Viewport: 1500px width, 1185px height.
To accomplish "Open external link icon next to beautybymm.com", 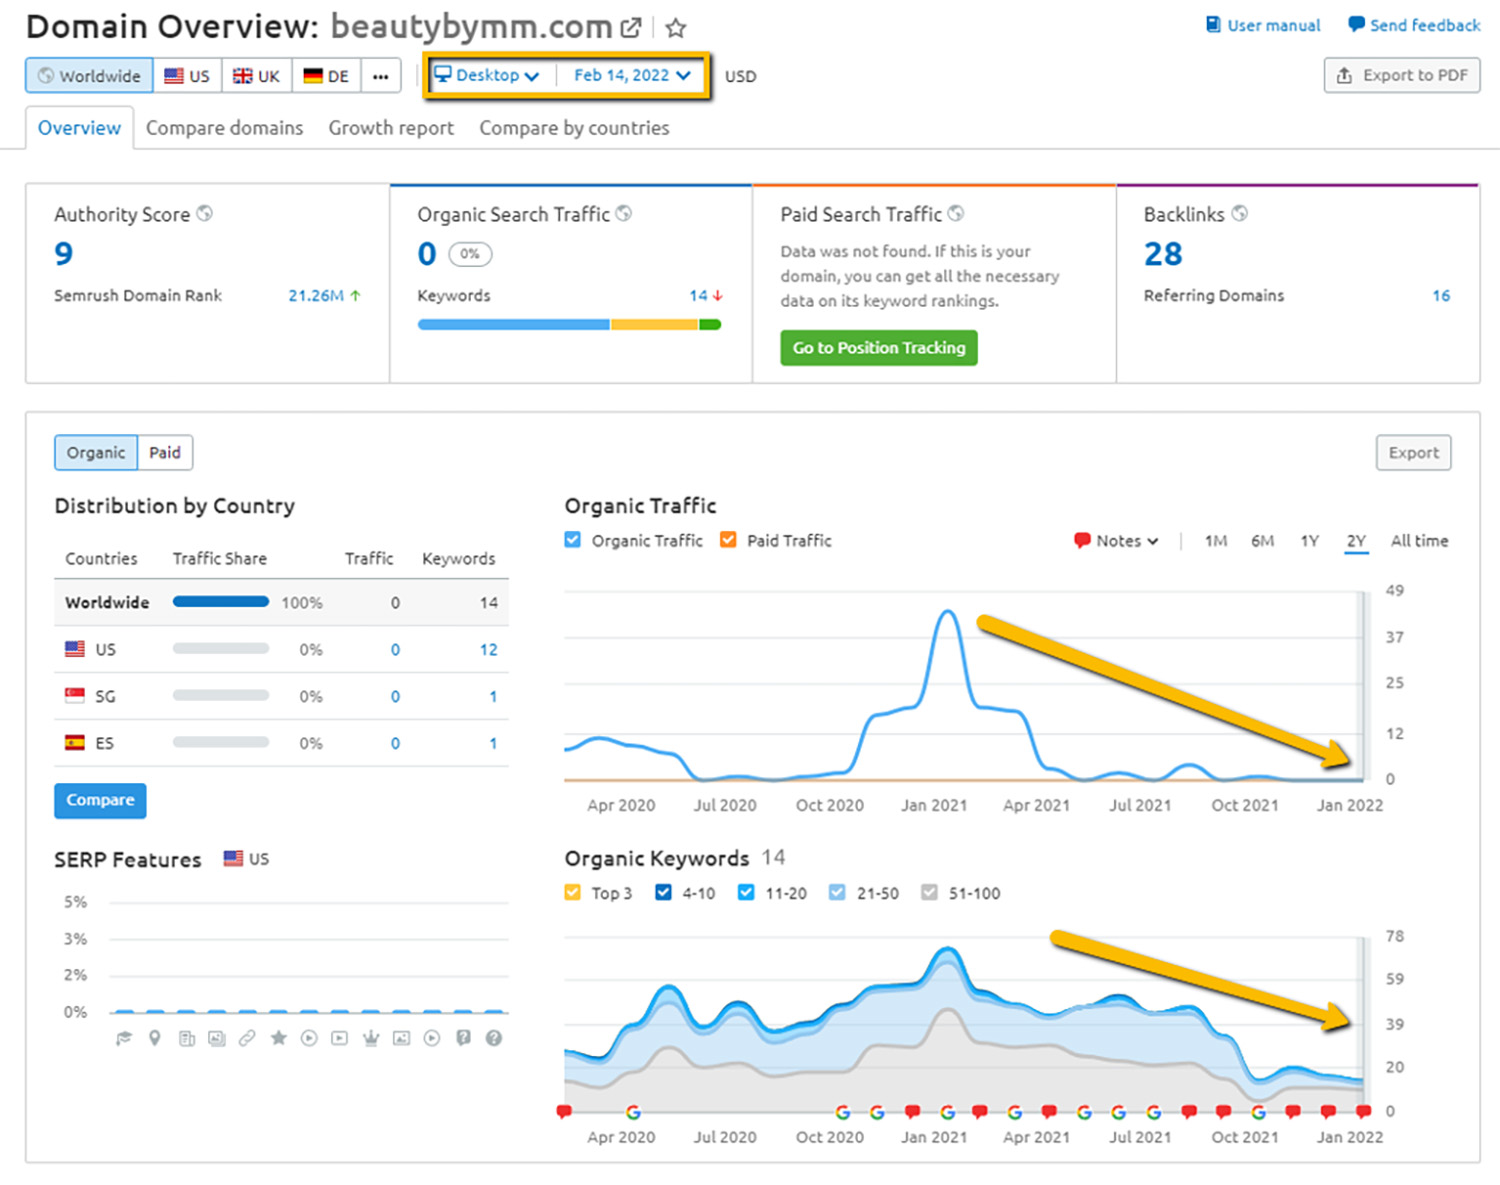I will point(631,28).
